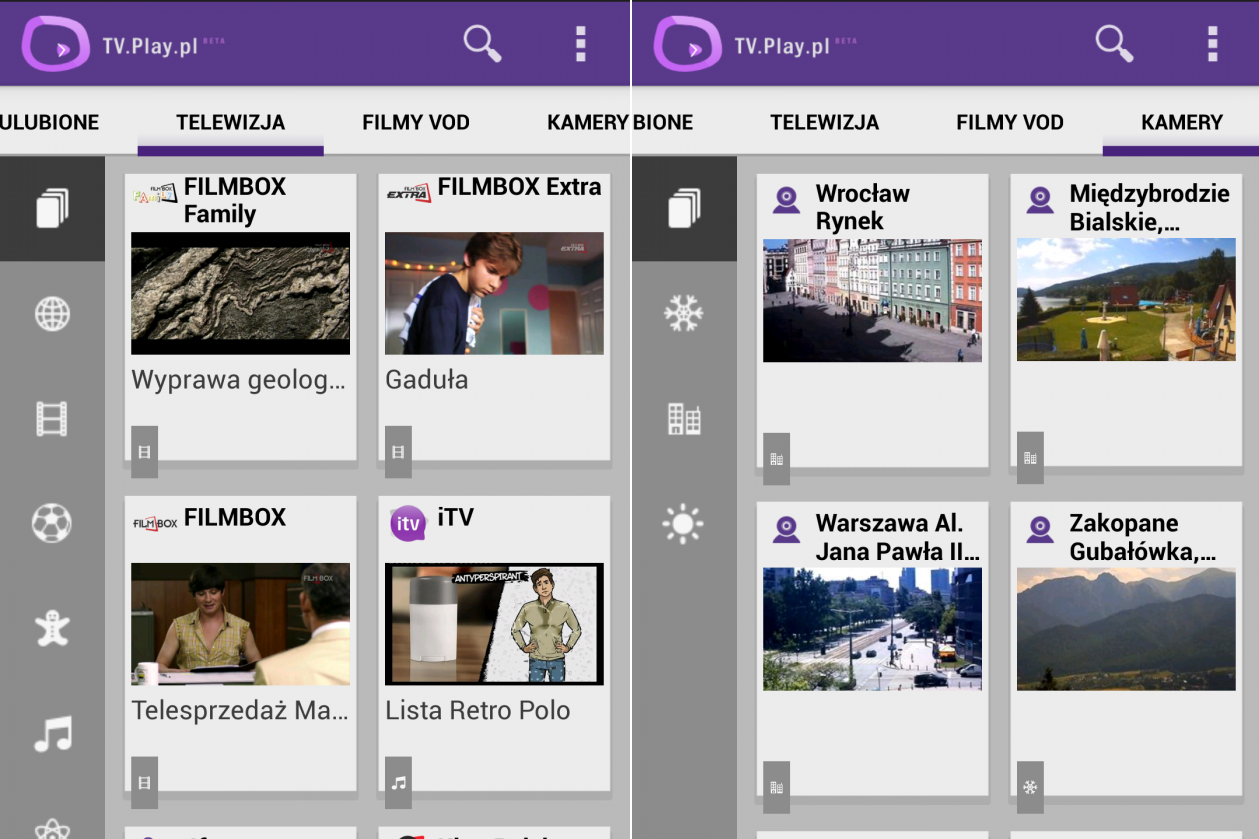Select the globe category in Telewizja sidebar
The width and height of the screenshot is (1259, 839).
pos(52,313)
